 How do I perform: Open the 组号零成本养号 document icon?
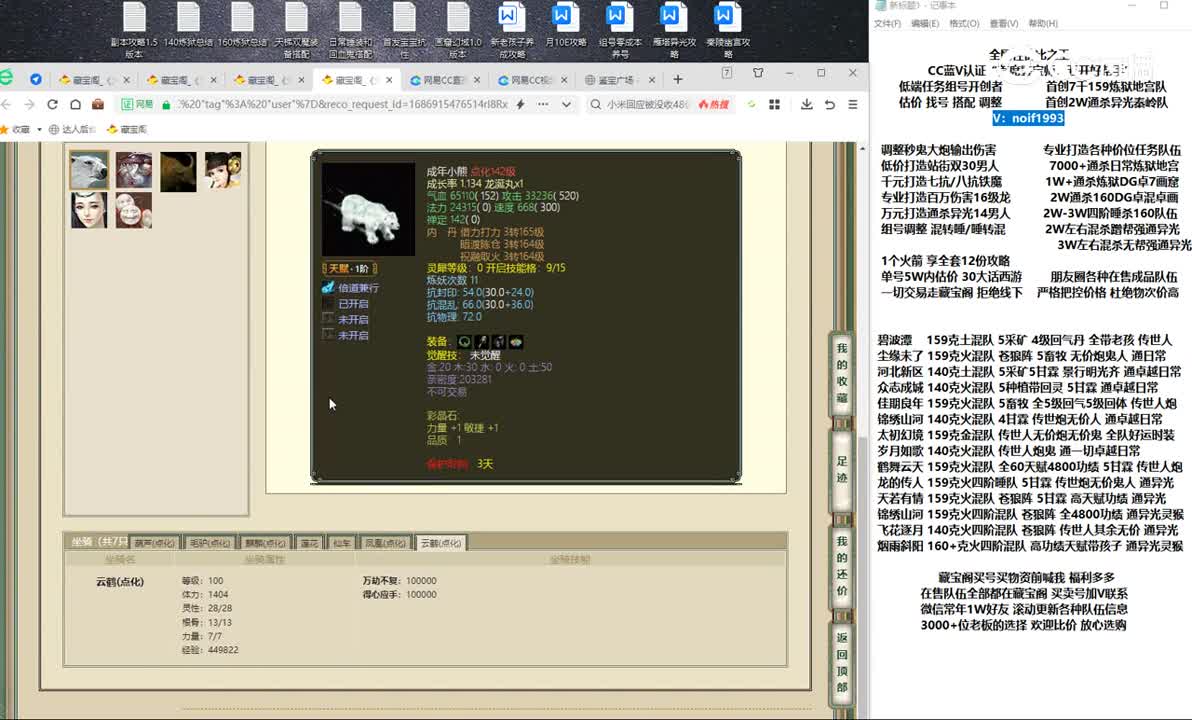tap(620, 30)
